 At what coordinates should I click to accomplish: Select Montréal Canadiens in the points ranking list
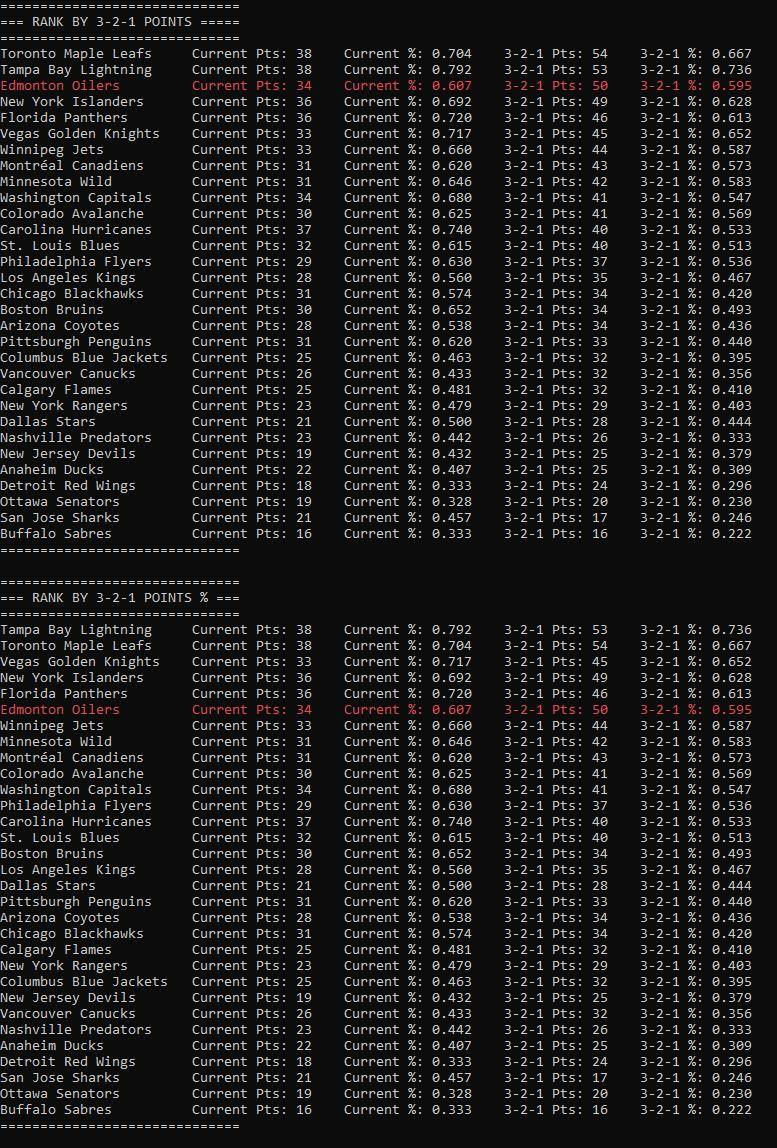[72, 165]
